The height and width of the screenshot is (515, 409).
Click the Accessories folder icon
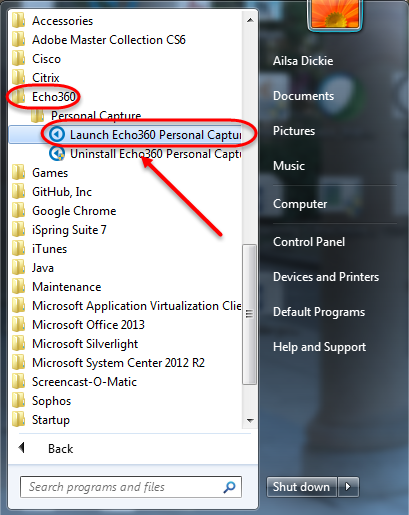18,21
